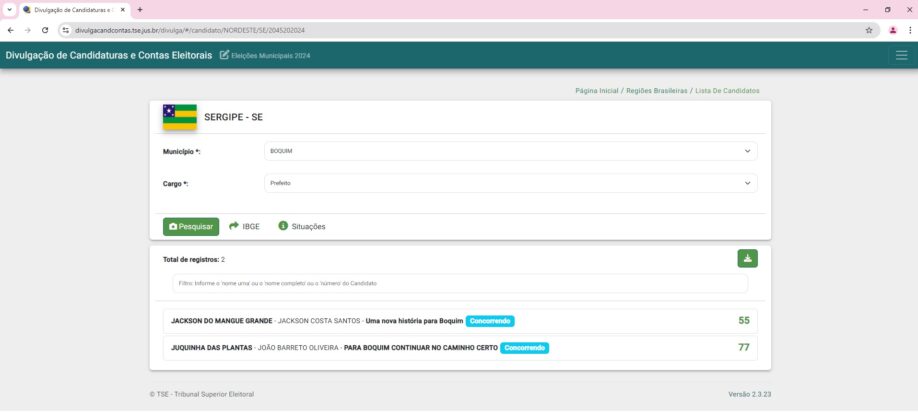Image resolution: width=918 pixels, height=420 pixels.
Task: Download the candidate list with the green button
Action: (x=748, y=258)
